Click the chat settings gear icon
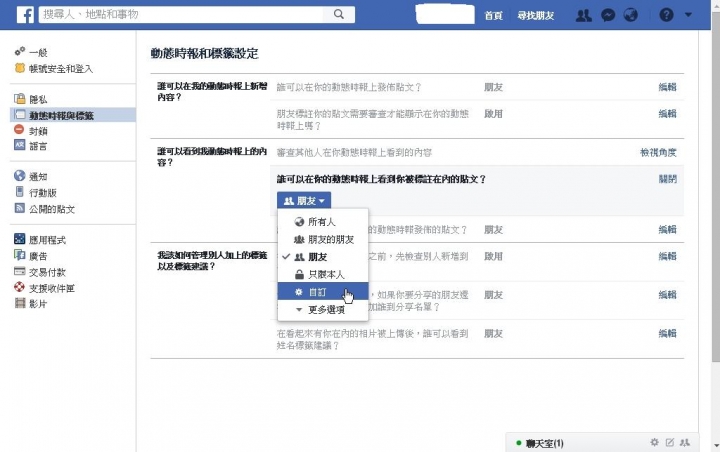This screenshot has height=452, width=720. coord(654,442)
